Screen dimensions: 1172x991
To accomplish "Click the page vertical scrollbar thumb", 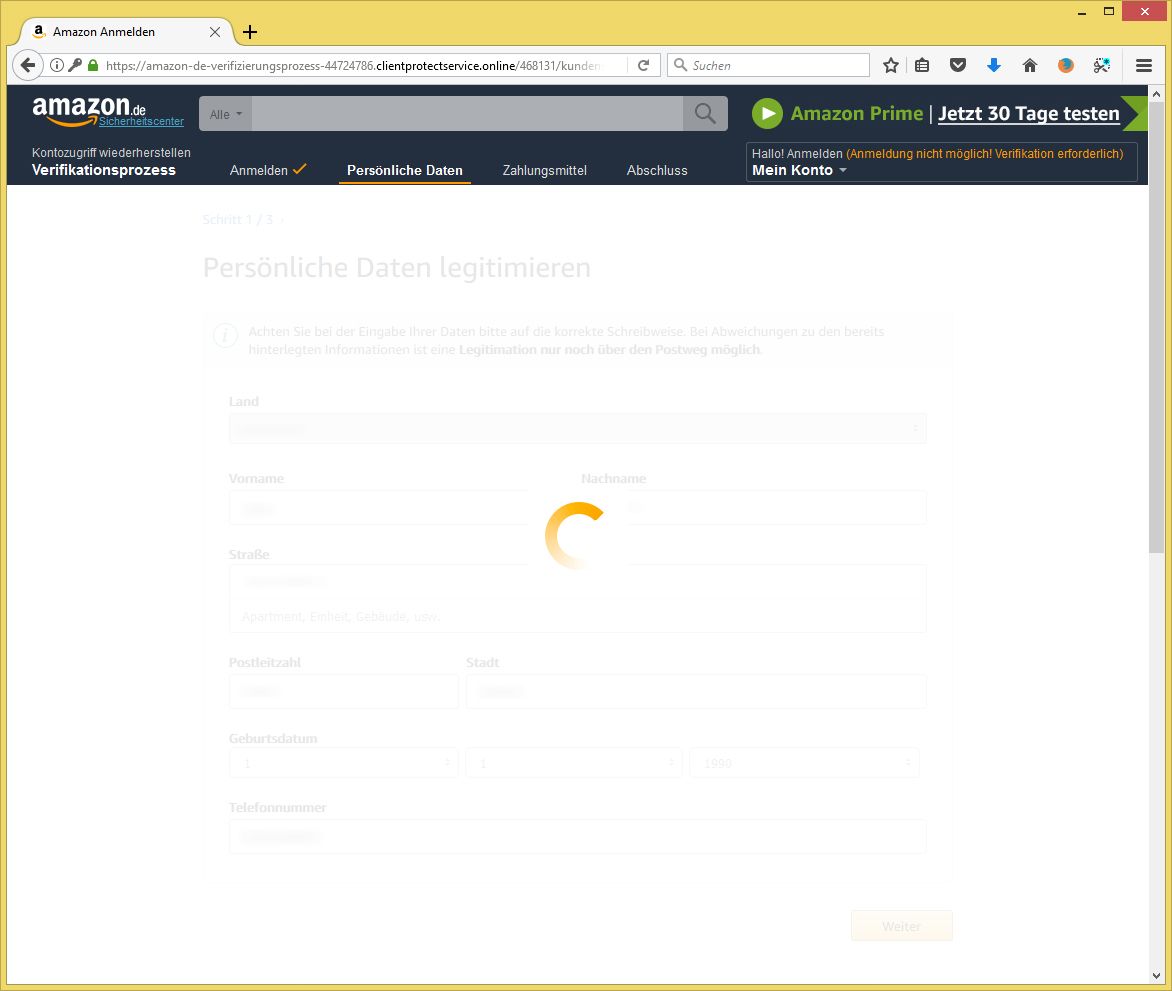I will coord(1156,327).
